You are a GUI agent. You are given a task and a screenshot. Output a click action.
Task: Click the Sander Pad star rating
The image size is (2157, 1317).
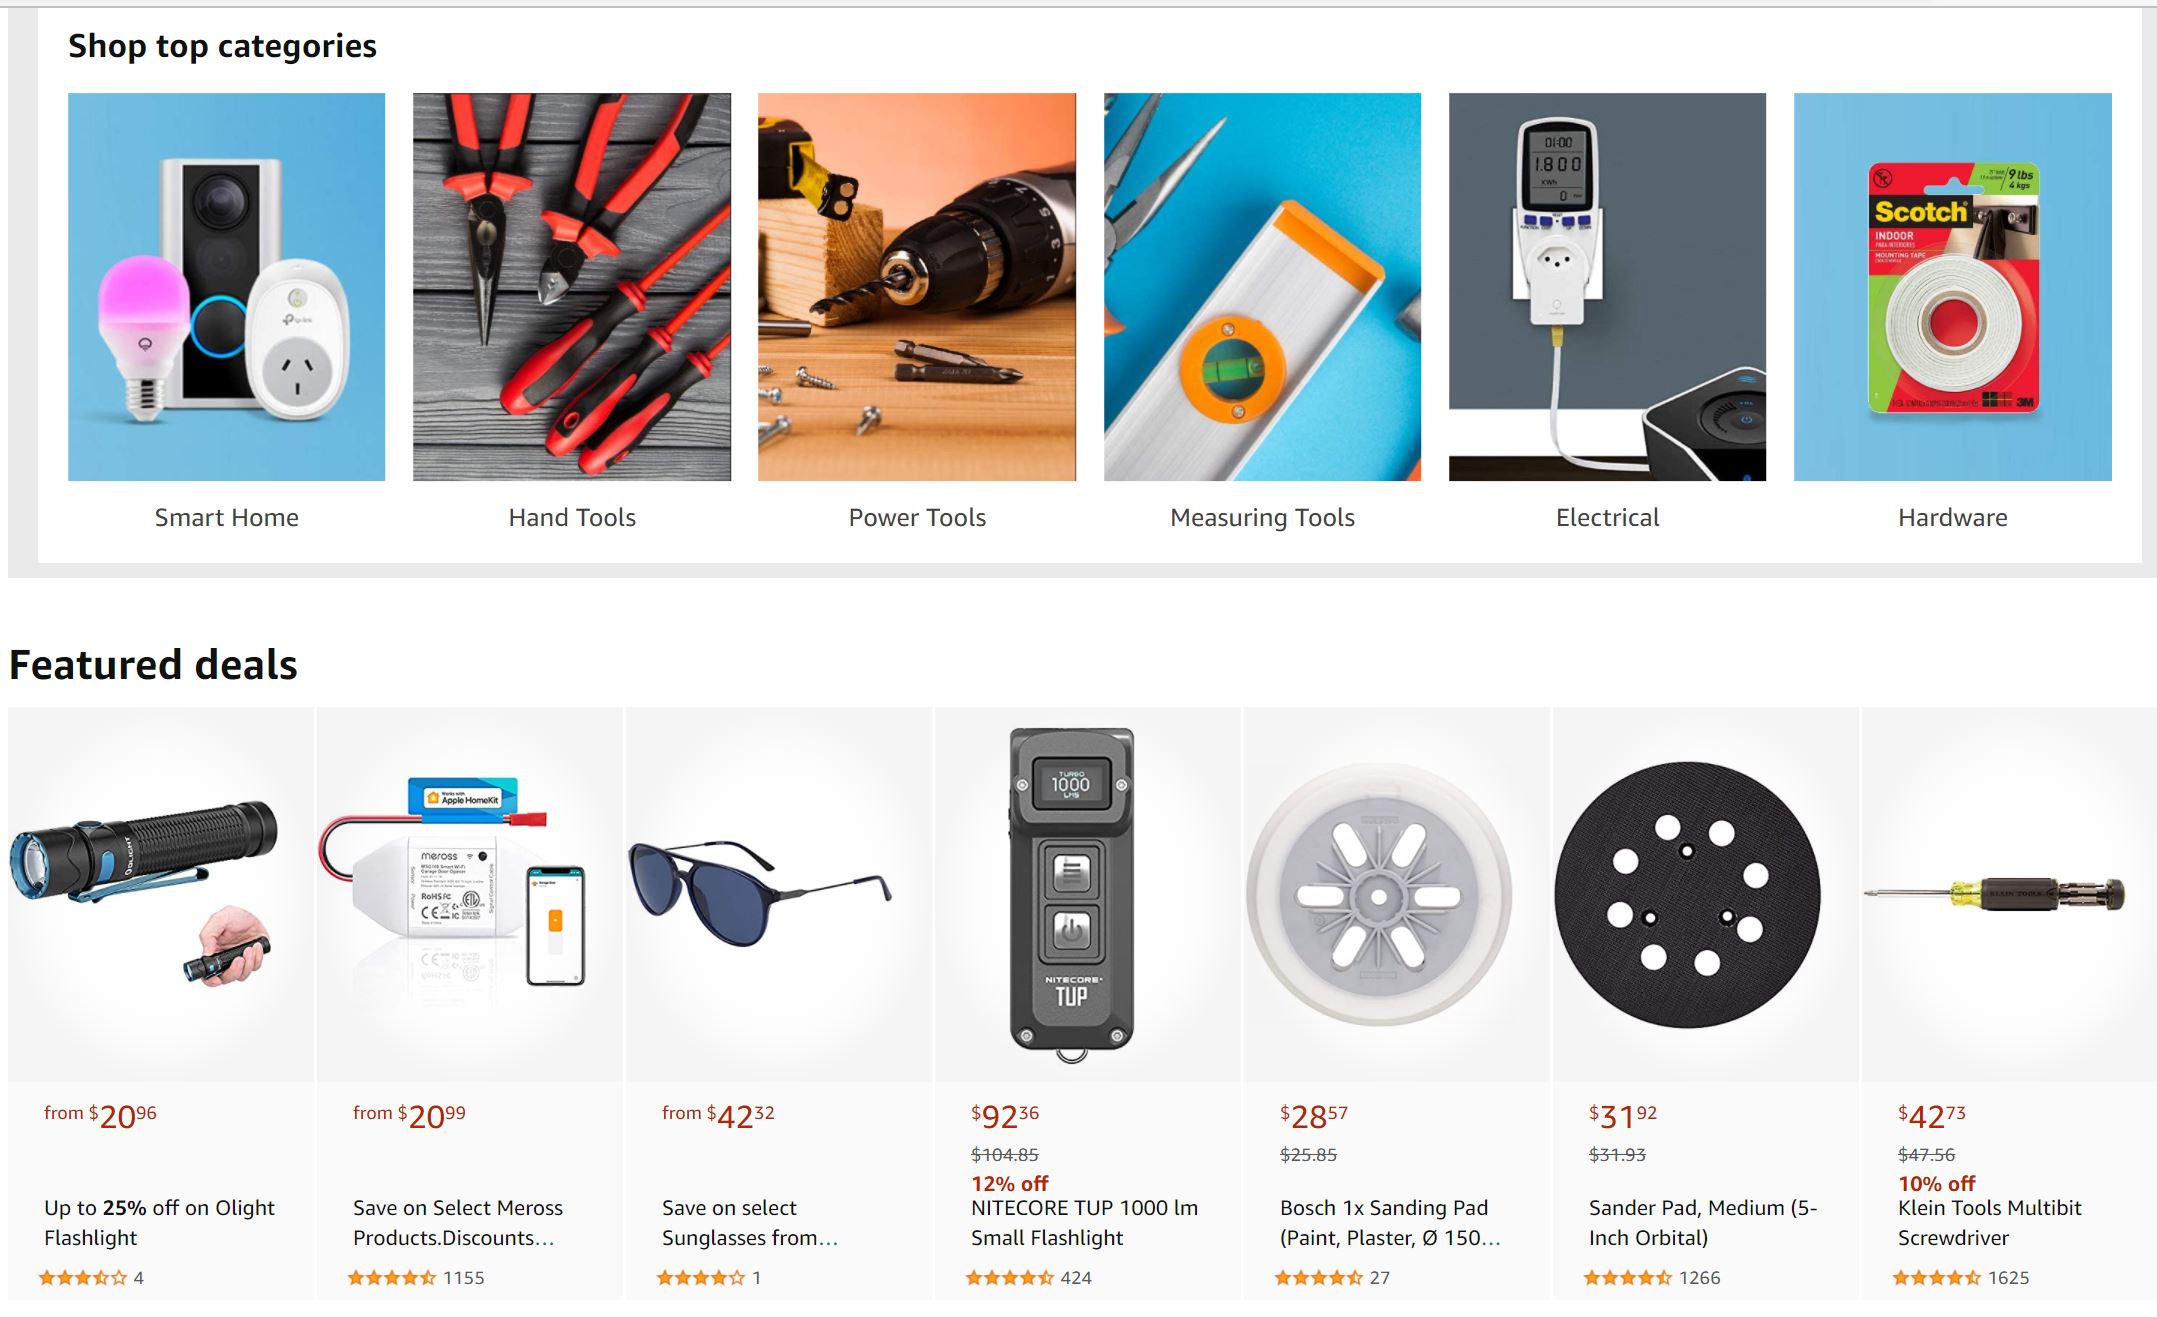point(1627,1278)
